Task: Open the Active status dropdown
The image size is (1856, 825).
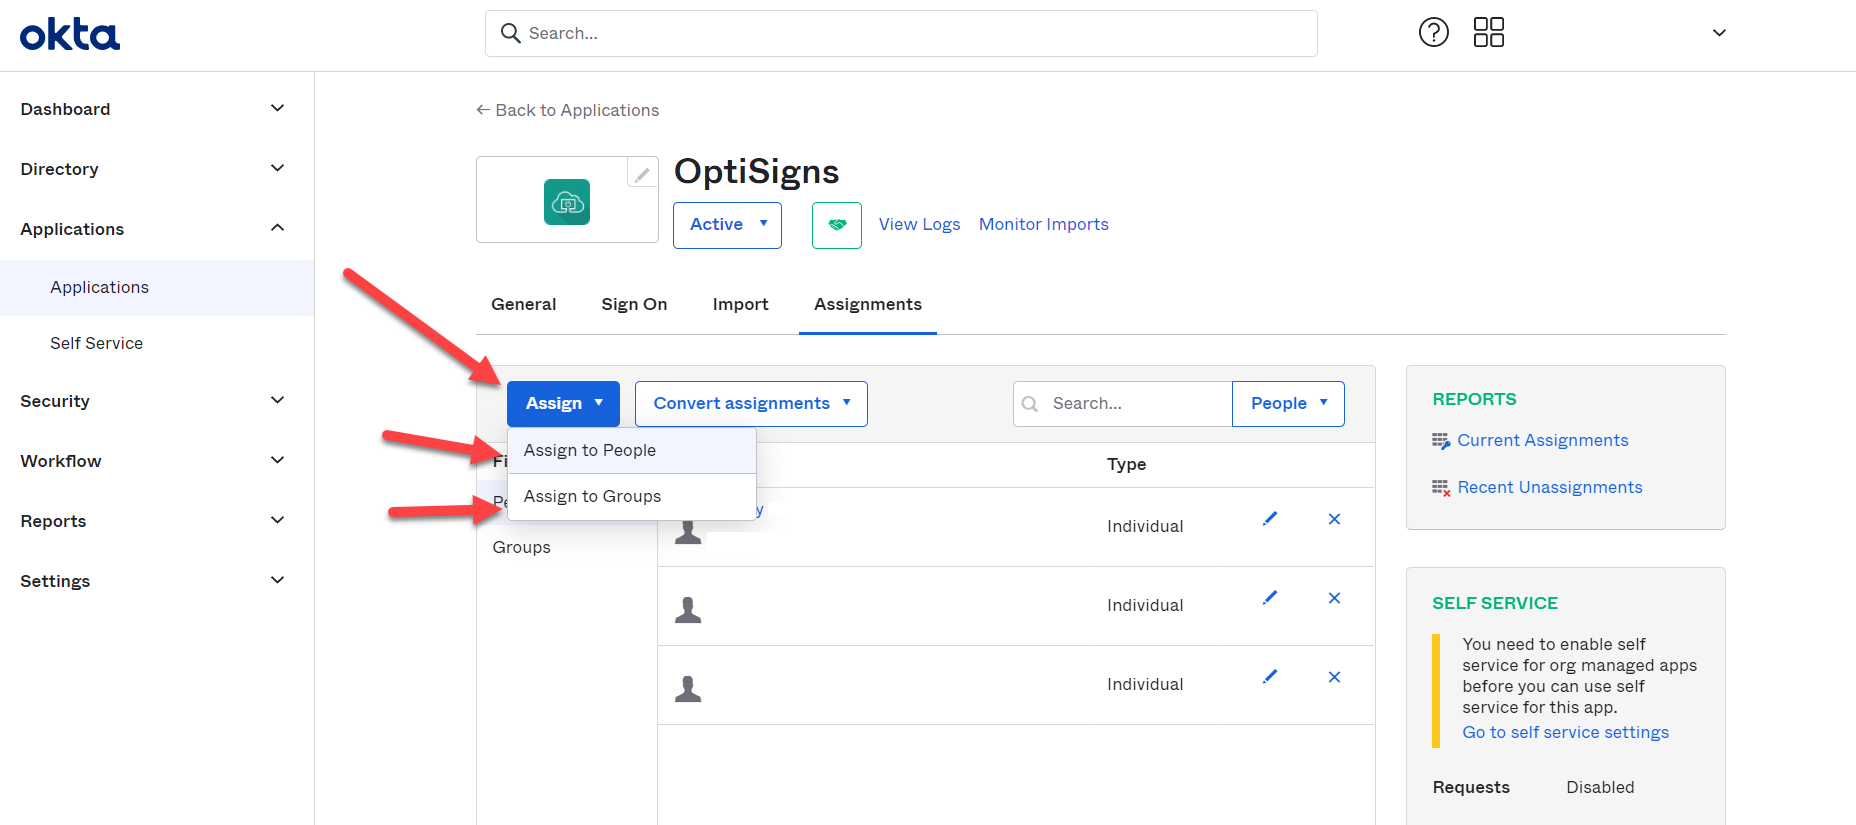Action: [727, 225]
